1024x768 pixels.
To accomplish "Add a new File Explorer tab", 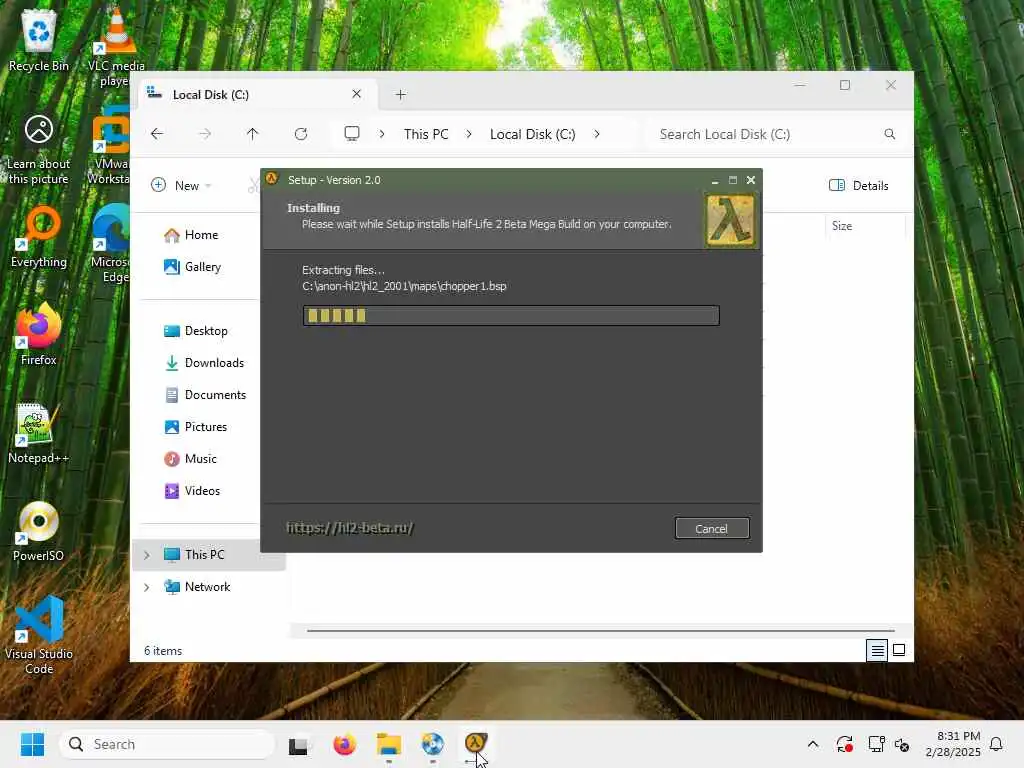I will pyautogui.click(x=401, y=95).
